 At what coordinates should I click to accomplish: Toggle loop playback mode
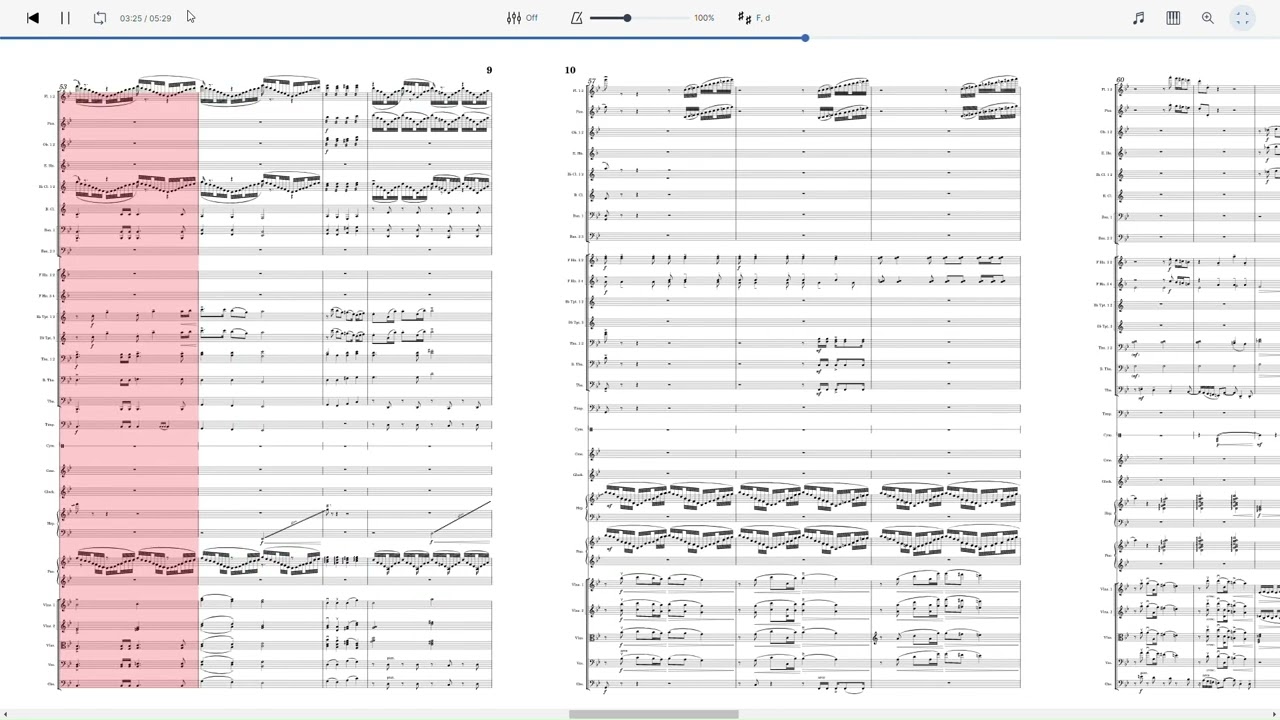[x=99, y=18]
